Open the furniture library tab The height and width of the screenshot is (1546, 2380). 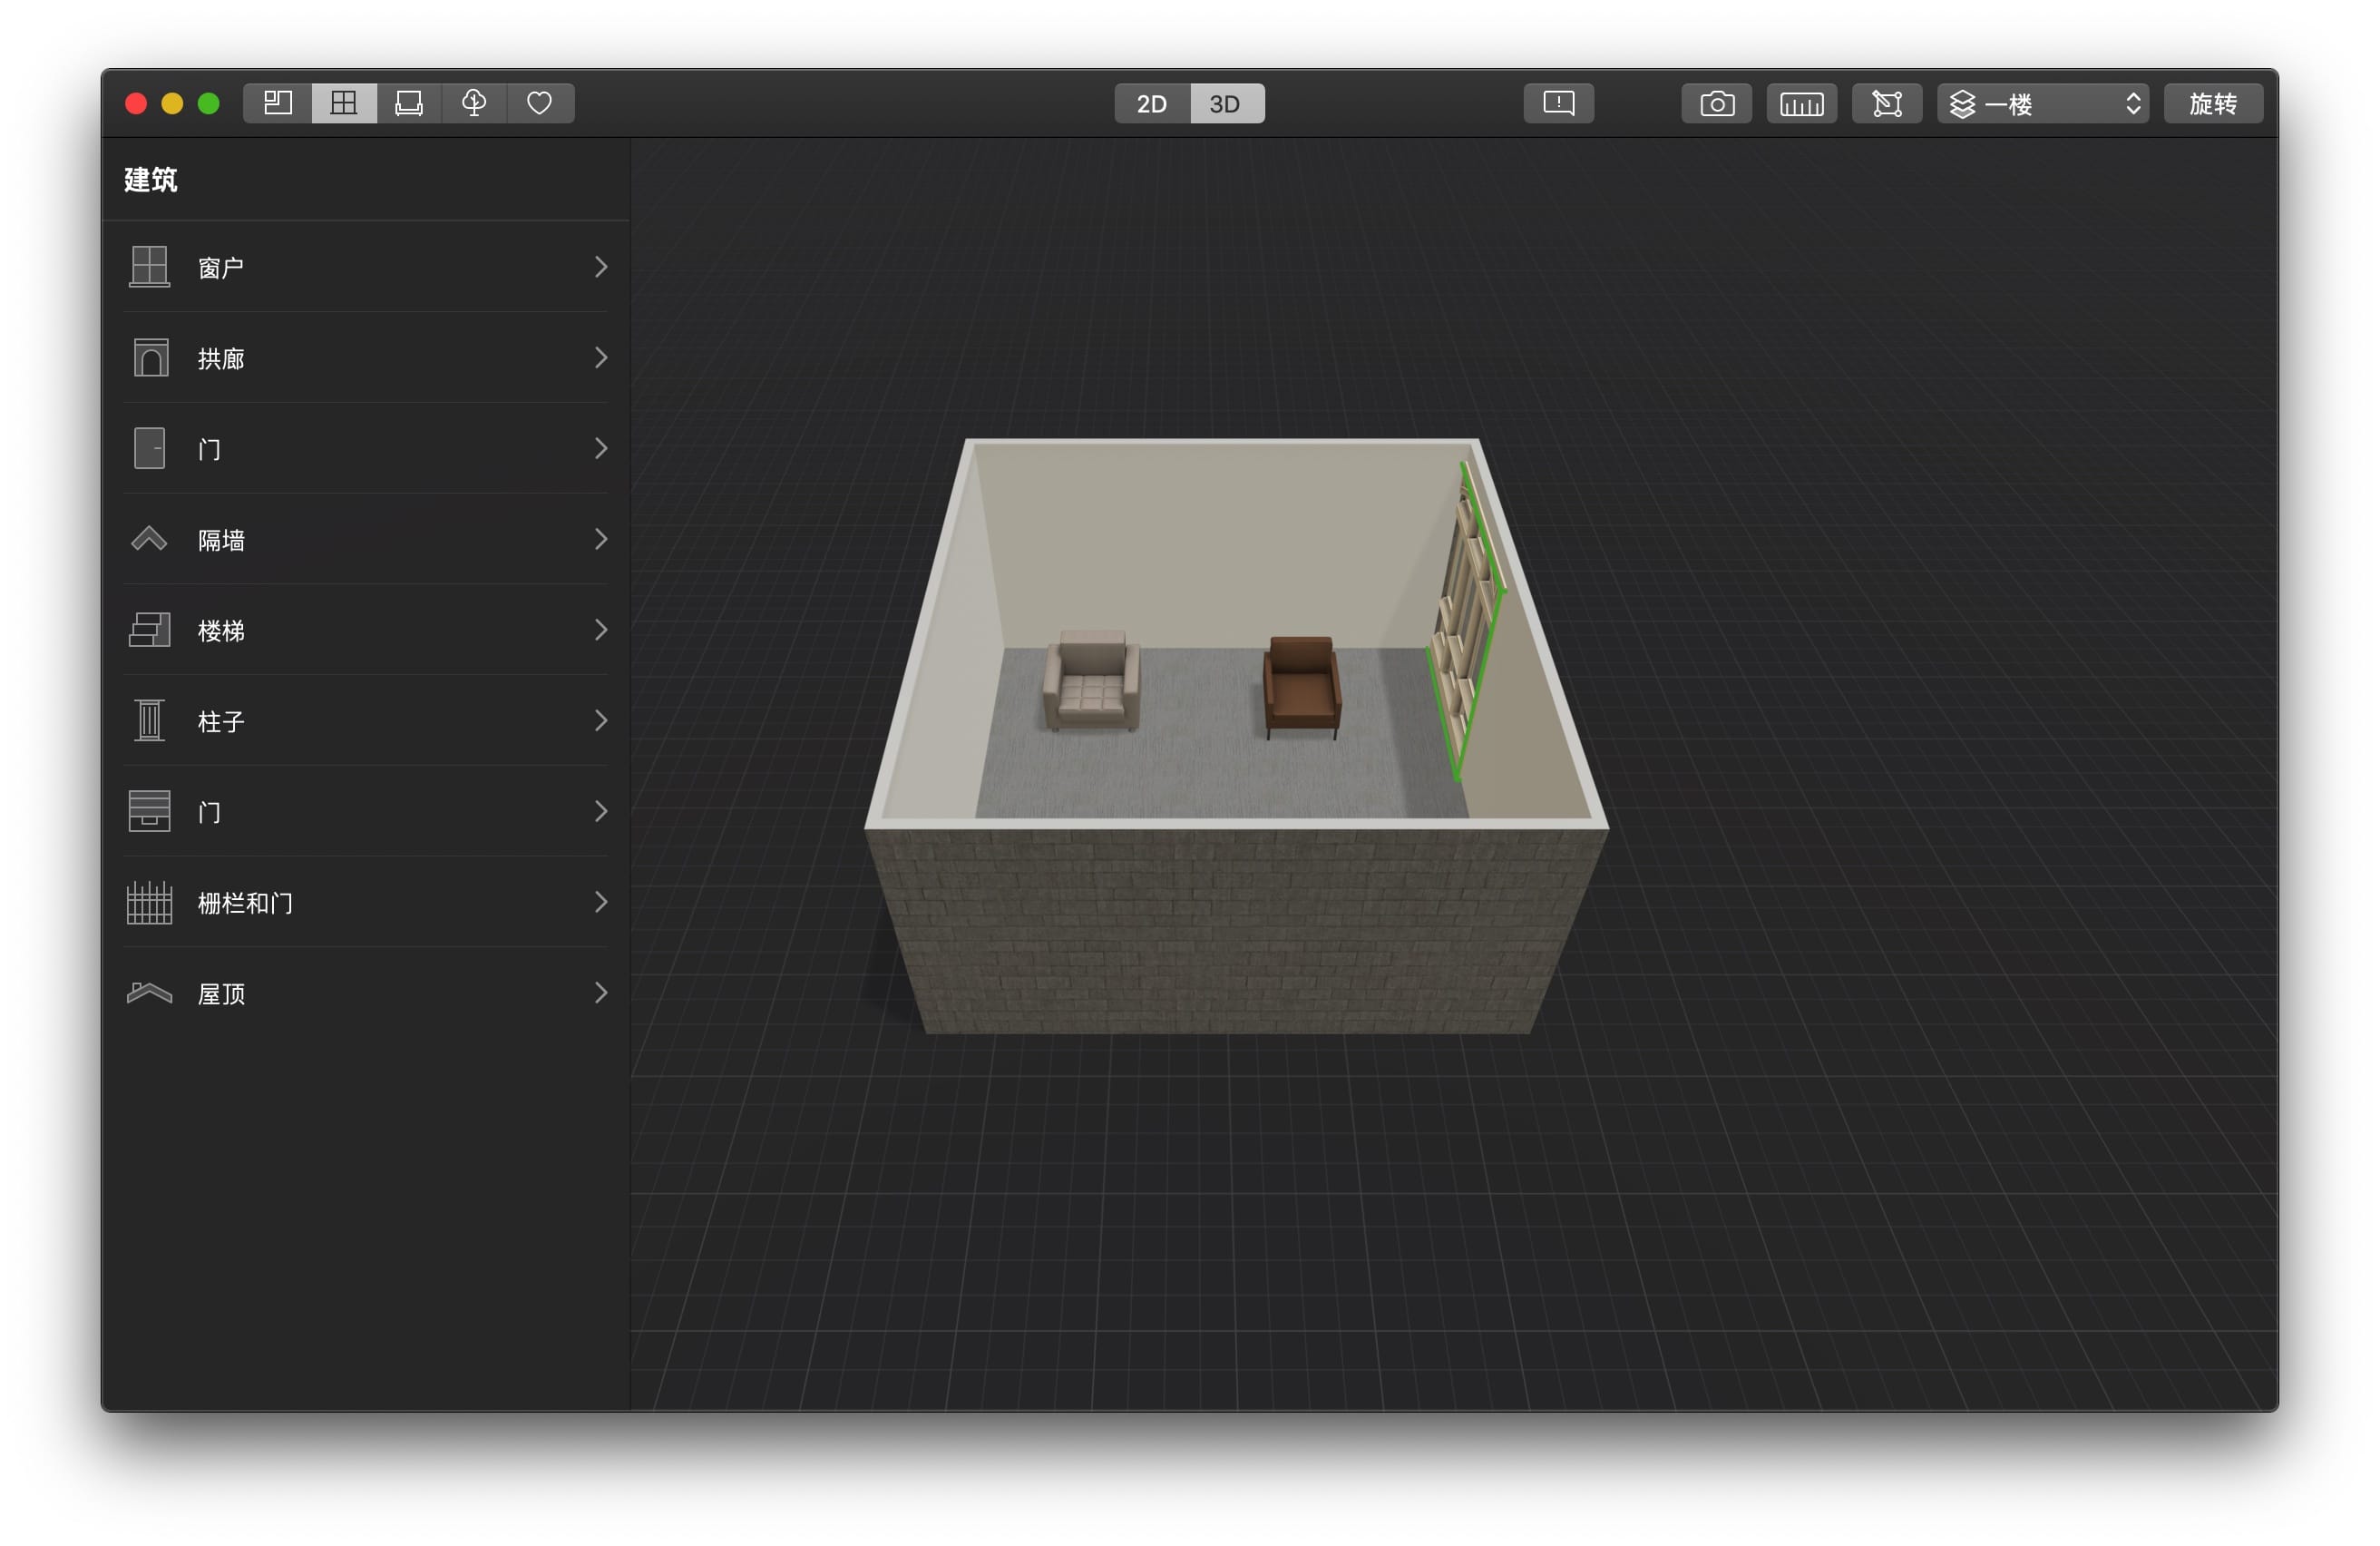click(408, 103)
